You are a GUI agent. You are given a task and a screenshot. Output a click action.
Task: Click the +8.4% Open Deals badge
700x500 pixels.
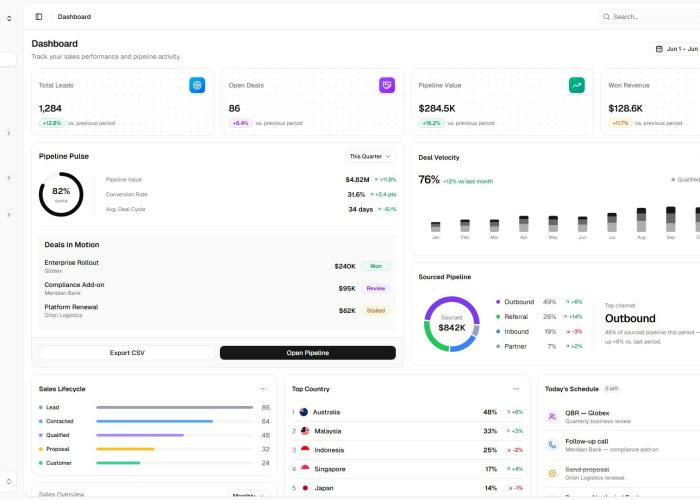click(x=241, y=123)
